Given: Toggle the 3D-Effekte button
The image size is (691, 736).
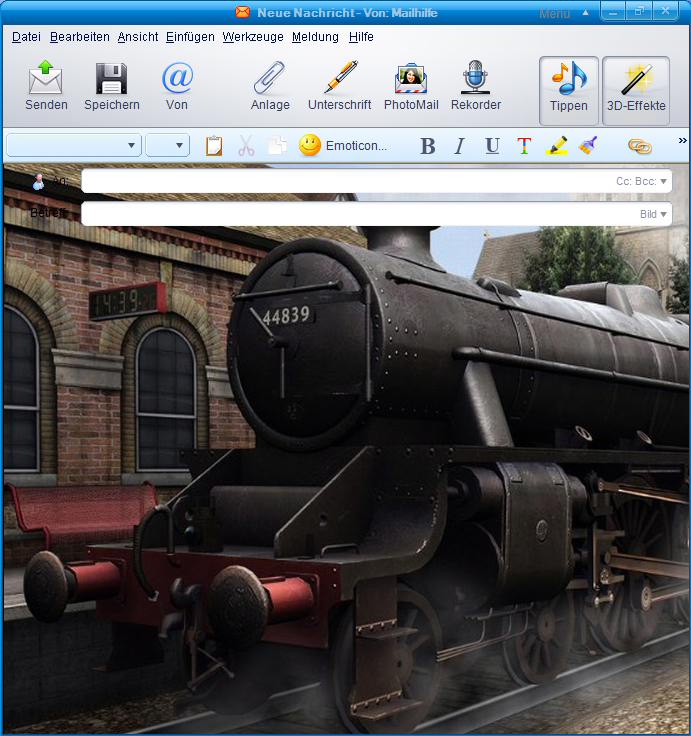Looking at the screenshot, I should pyautogui.click(x=636, y=91).
